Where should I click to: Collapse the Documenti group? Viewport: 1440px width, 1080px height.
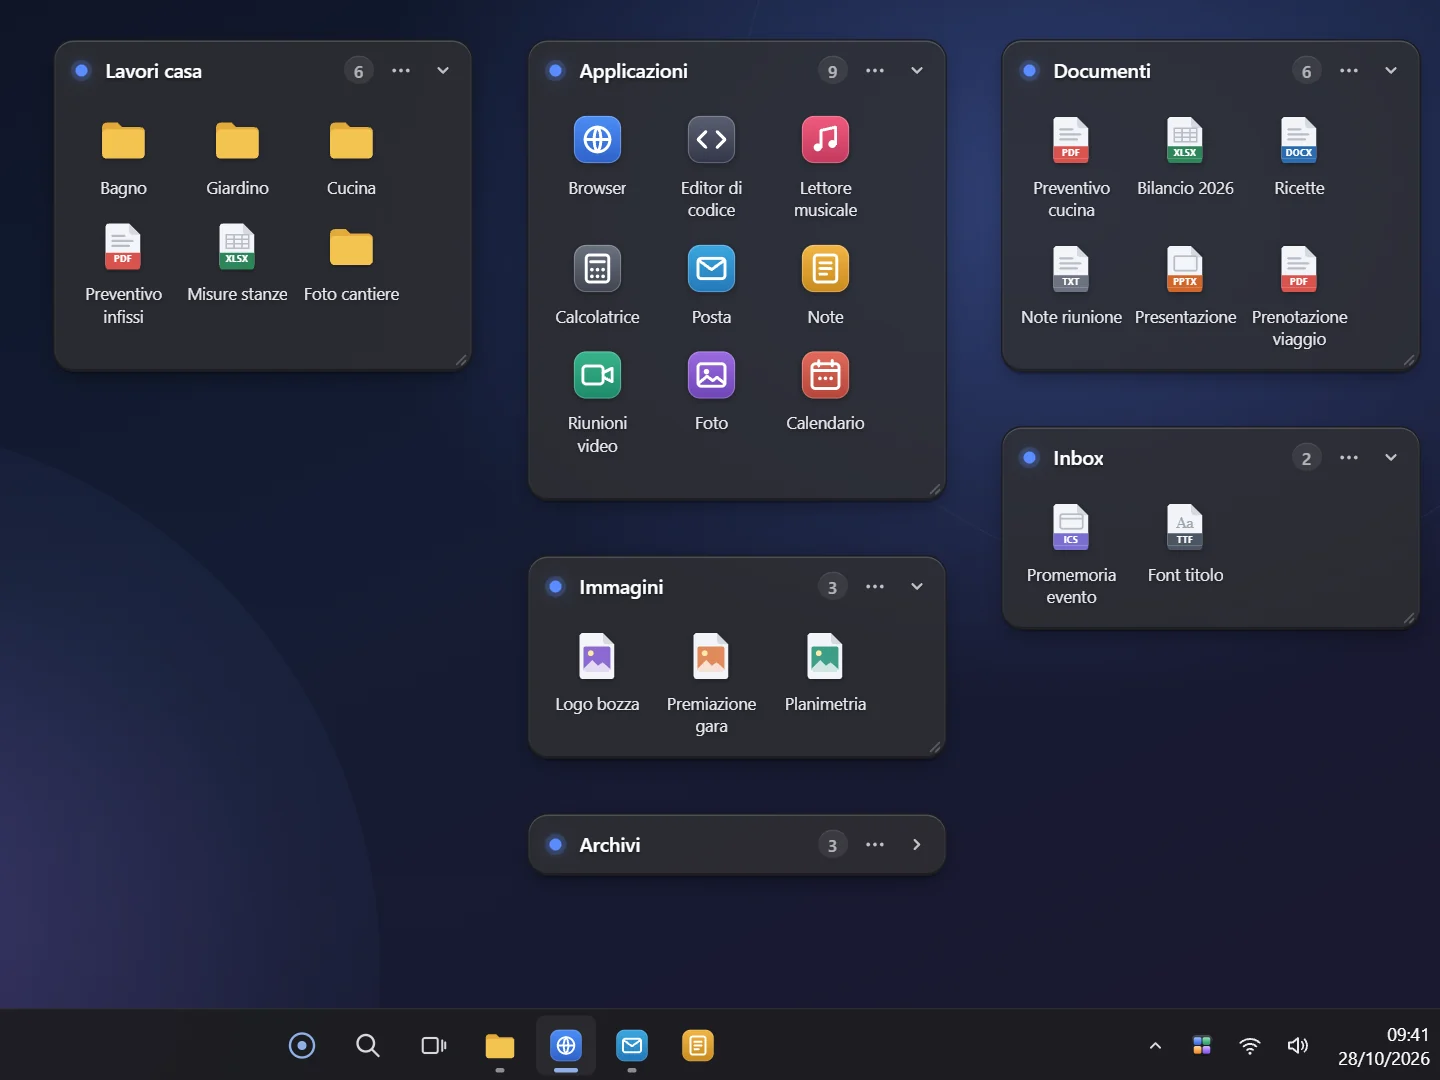point(1391,71)
